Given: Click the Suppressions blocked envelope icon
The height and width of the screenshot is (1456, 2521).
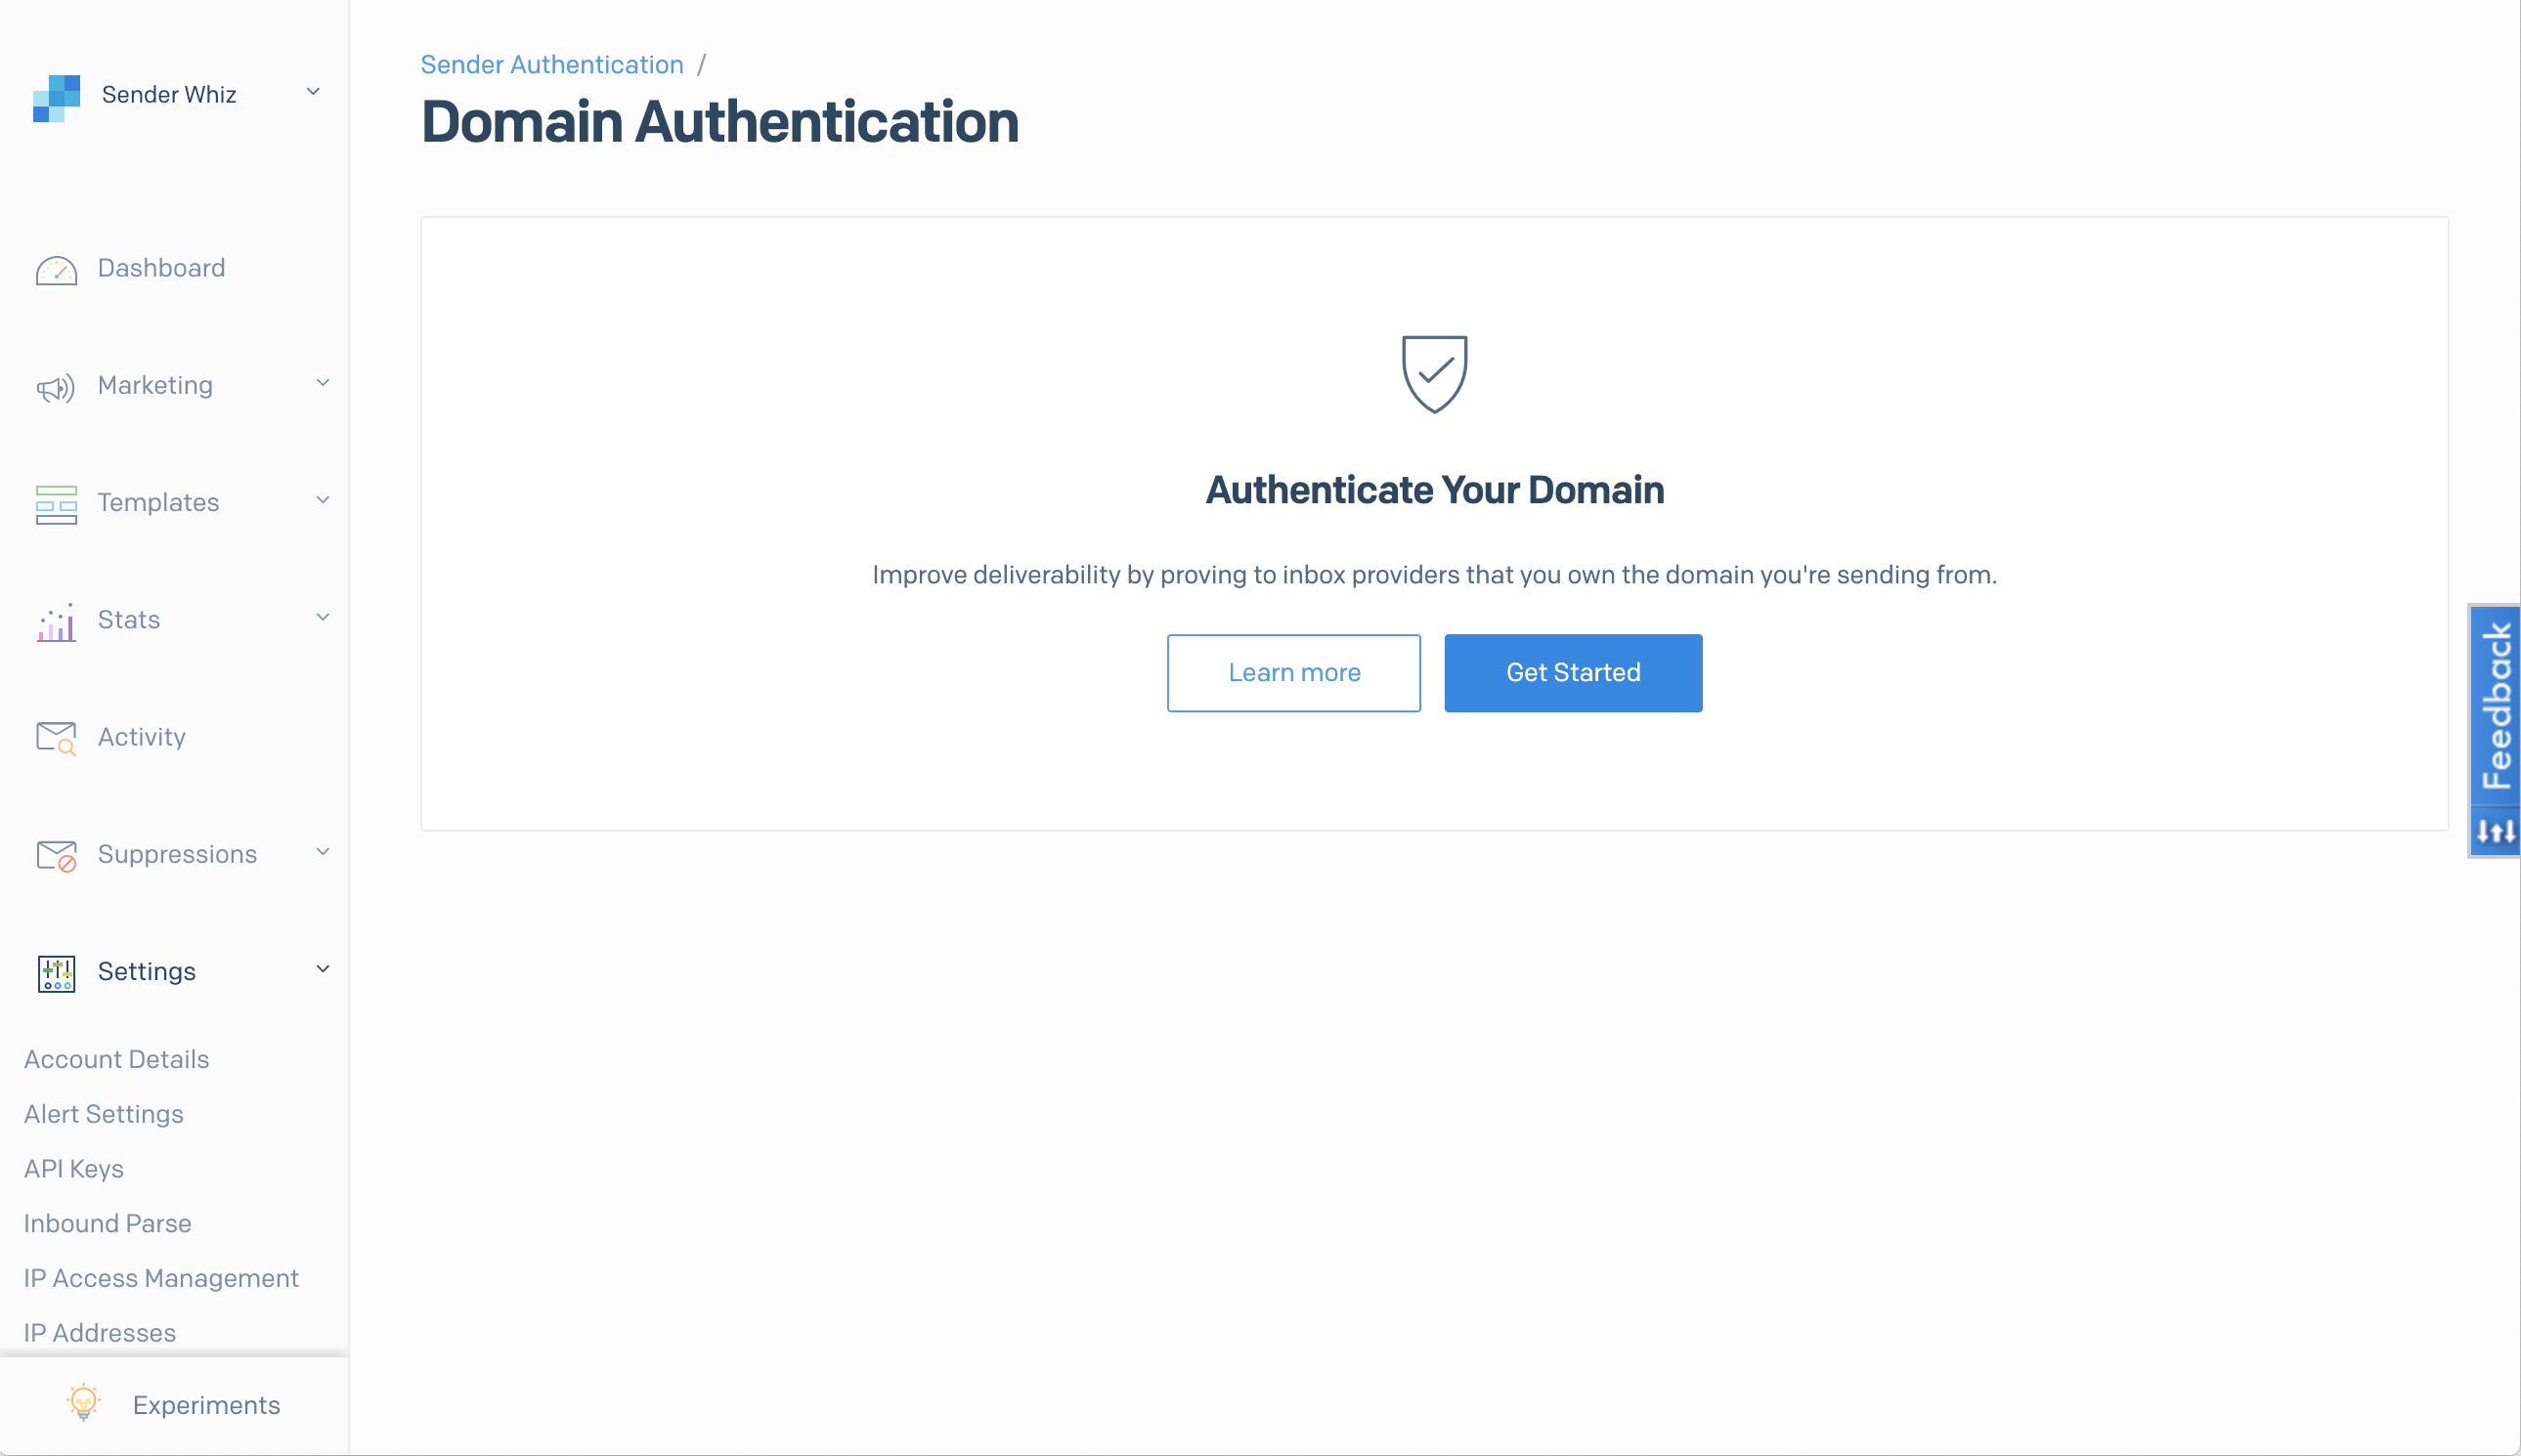Looking at the screenshot, I should pos(56,855).
